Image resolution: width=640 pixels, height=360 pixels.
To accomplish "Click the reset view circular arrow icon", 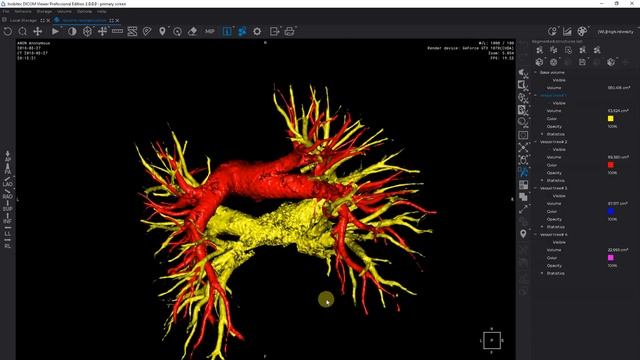I will click(7, 31).
